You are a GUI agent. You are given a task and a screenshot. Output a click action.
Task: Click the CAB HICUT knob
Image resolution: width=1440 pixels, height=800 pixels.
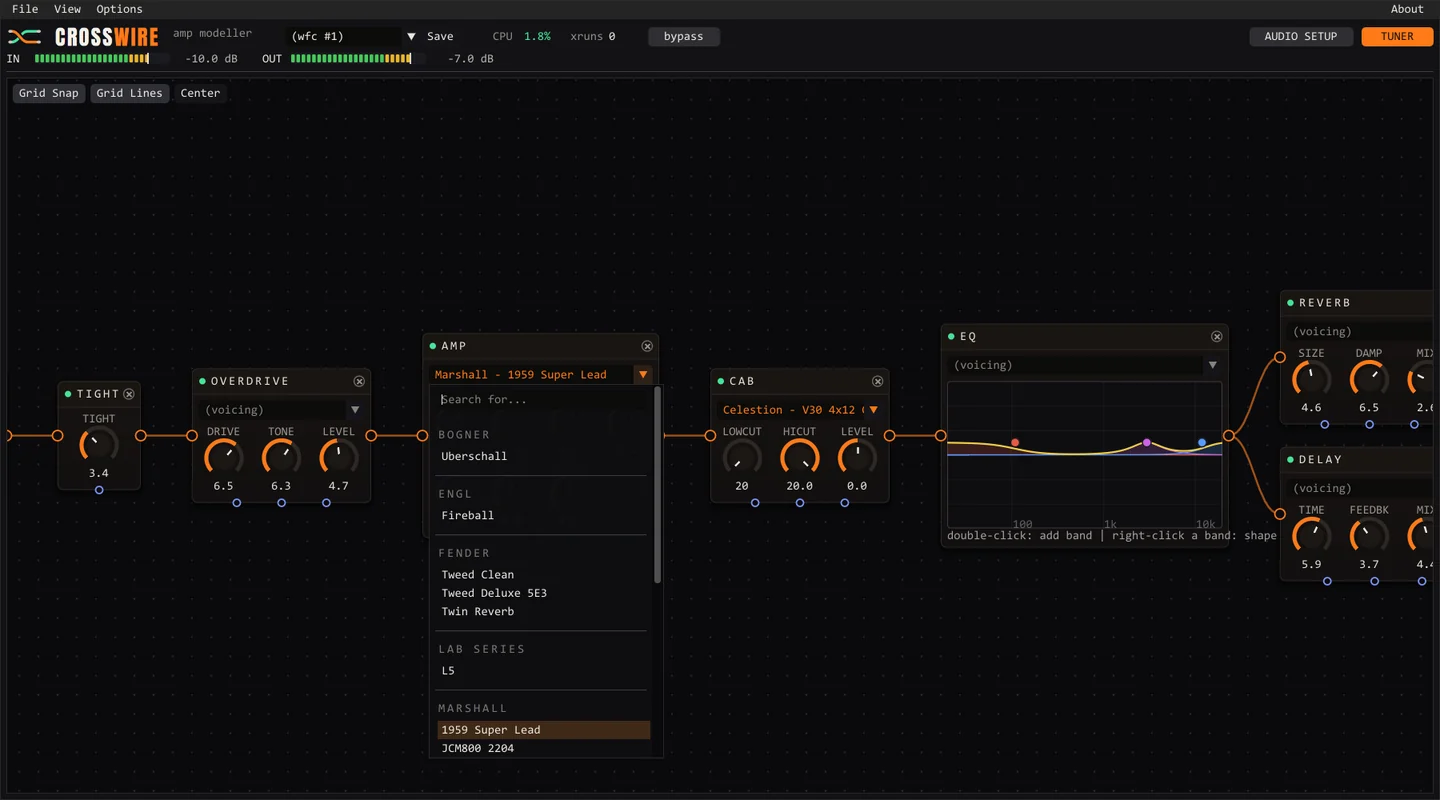point(799,458)
